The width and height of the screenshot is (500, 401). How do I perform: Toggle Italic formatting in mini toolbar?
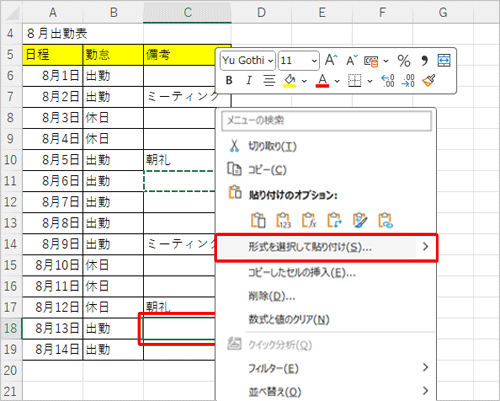click(249, 80)
